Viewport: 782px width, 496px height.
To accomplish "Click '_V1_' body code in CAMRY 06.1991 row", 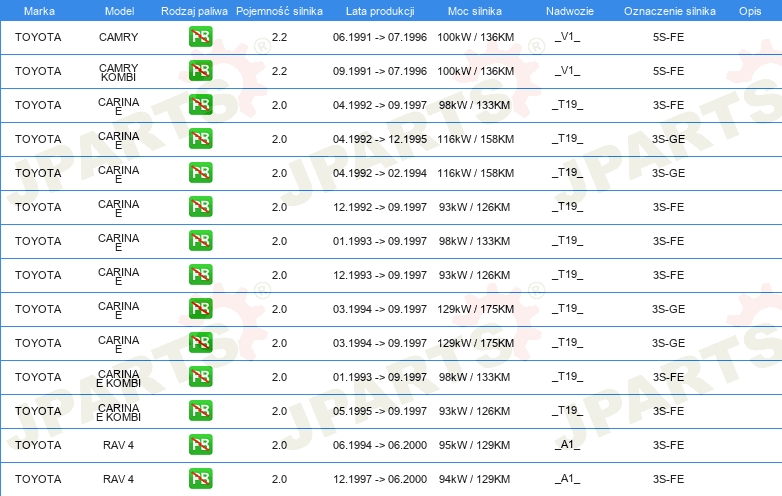I will click(x=568, y=36).
